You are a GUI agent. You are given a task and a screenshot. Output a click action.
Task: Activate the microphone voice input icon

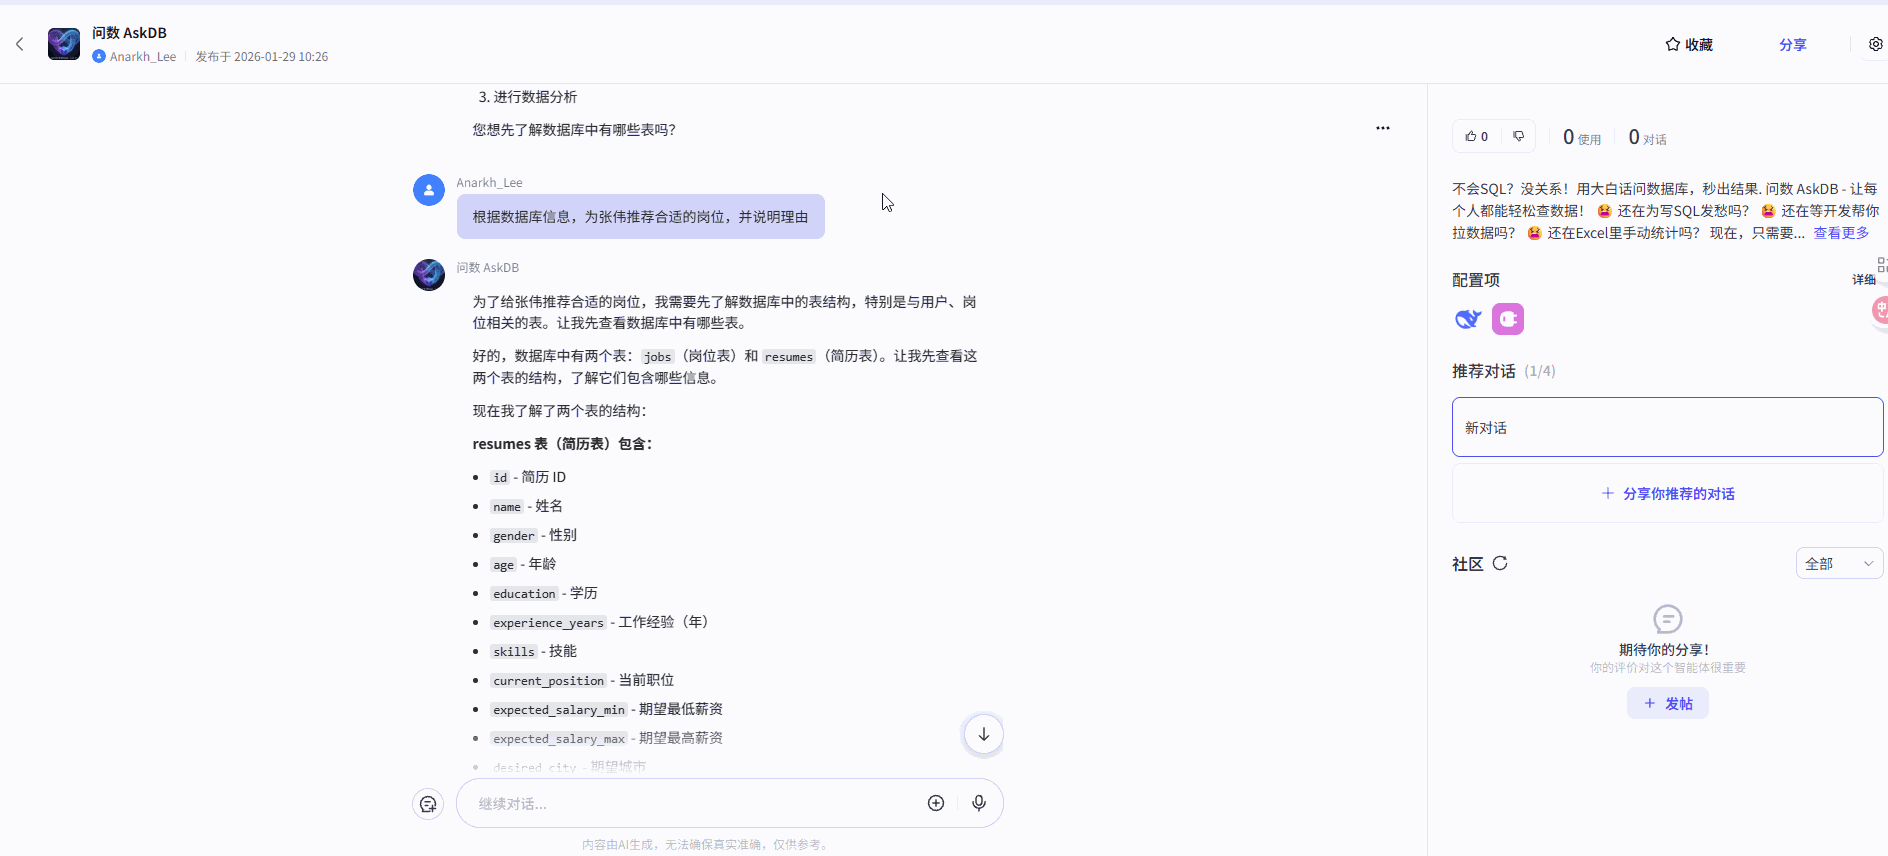click(x=979, y=803)
